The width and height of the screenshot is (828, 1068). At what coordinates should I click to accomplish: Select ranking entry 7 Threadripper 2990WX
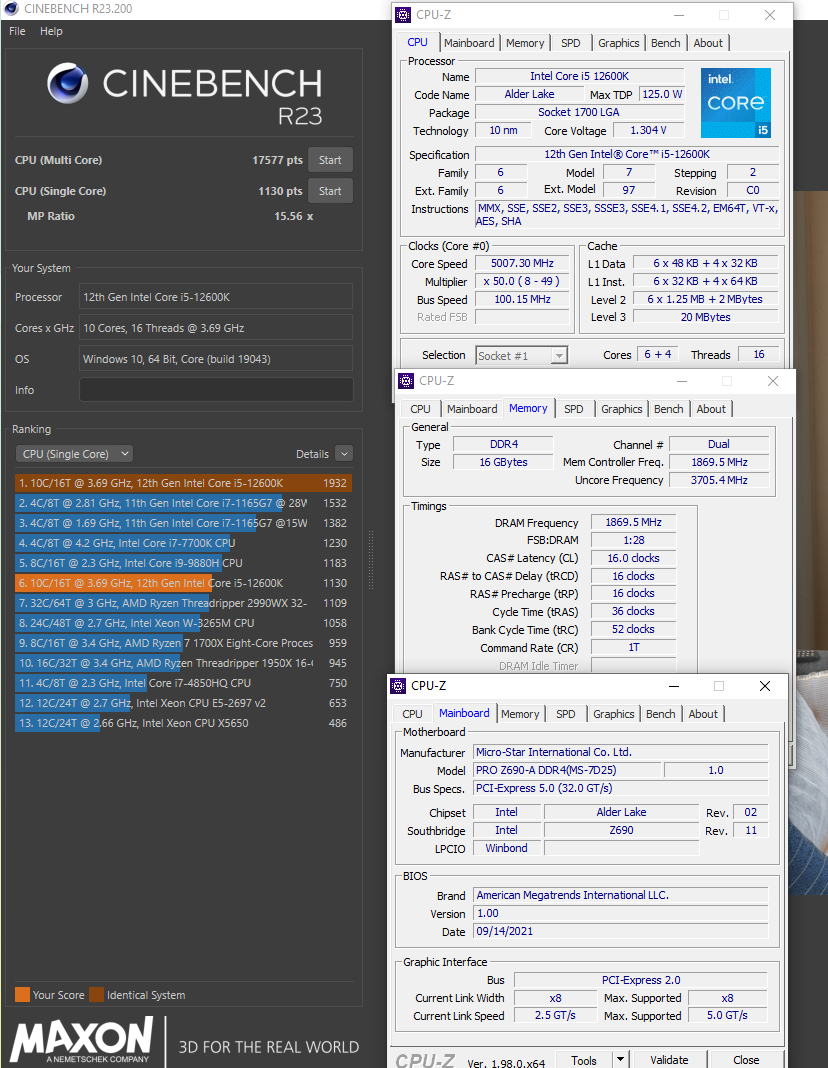(x=182, y=603)
